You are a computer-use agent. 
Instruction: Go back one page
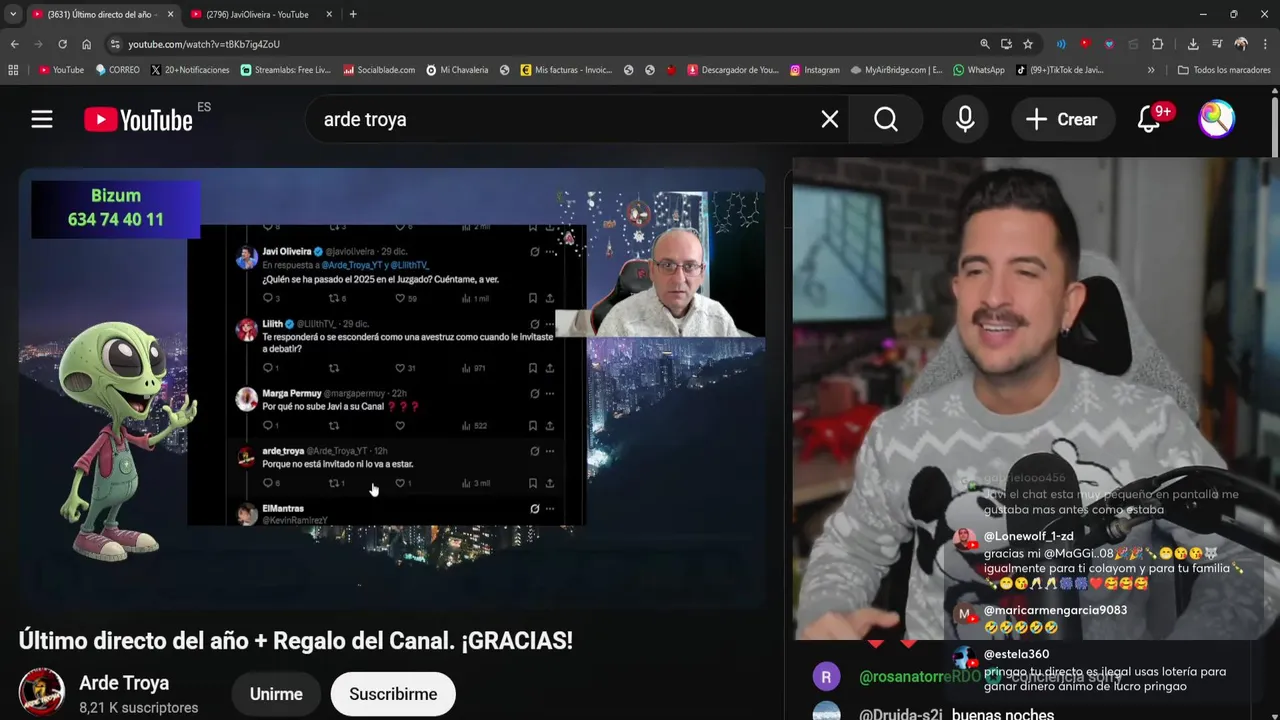click(14, 44)
